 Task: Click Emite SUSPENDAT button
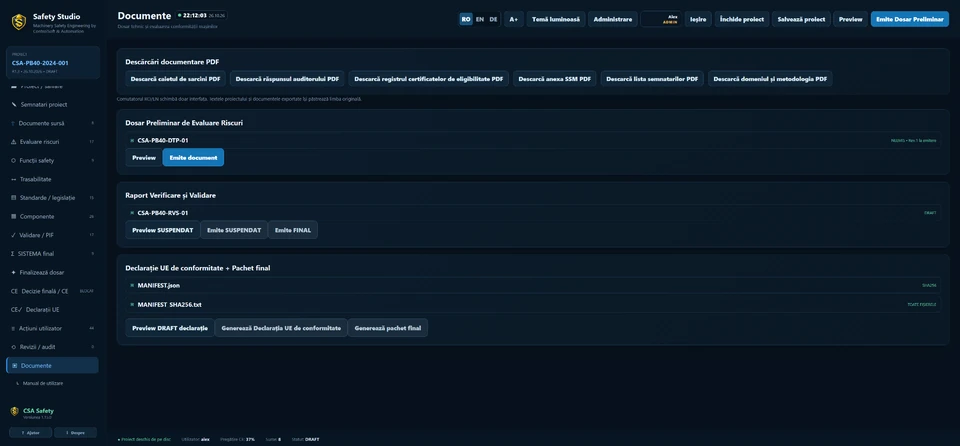(234, 230)
